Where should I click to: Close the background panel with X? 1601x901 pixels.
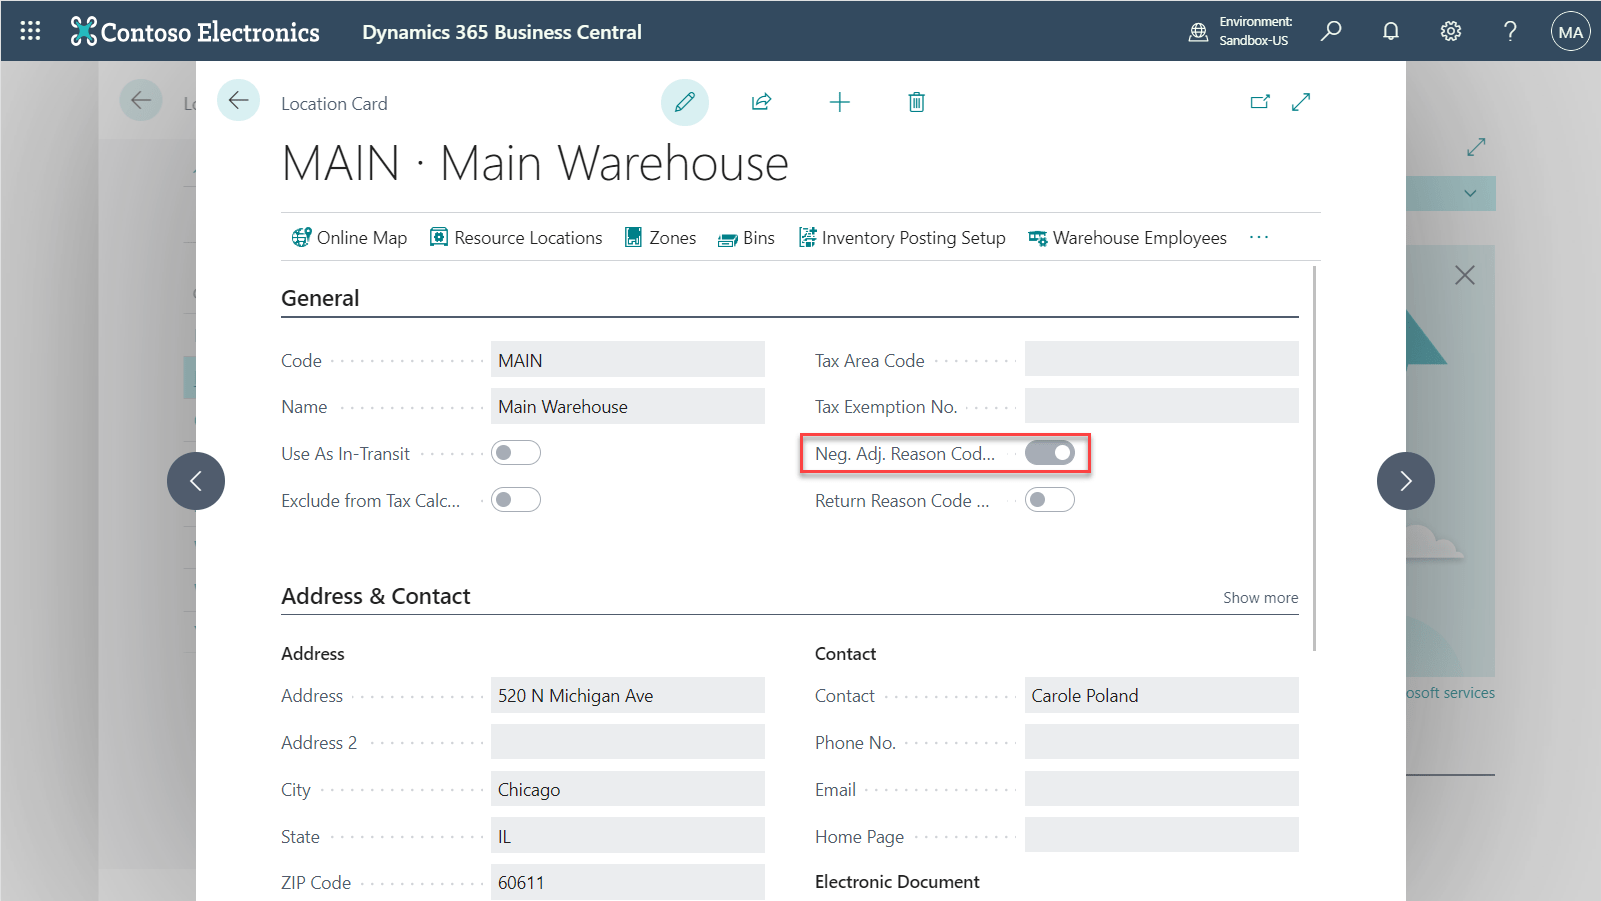click(1465, 275)
